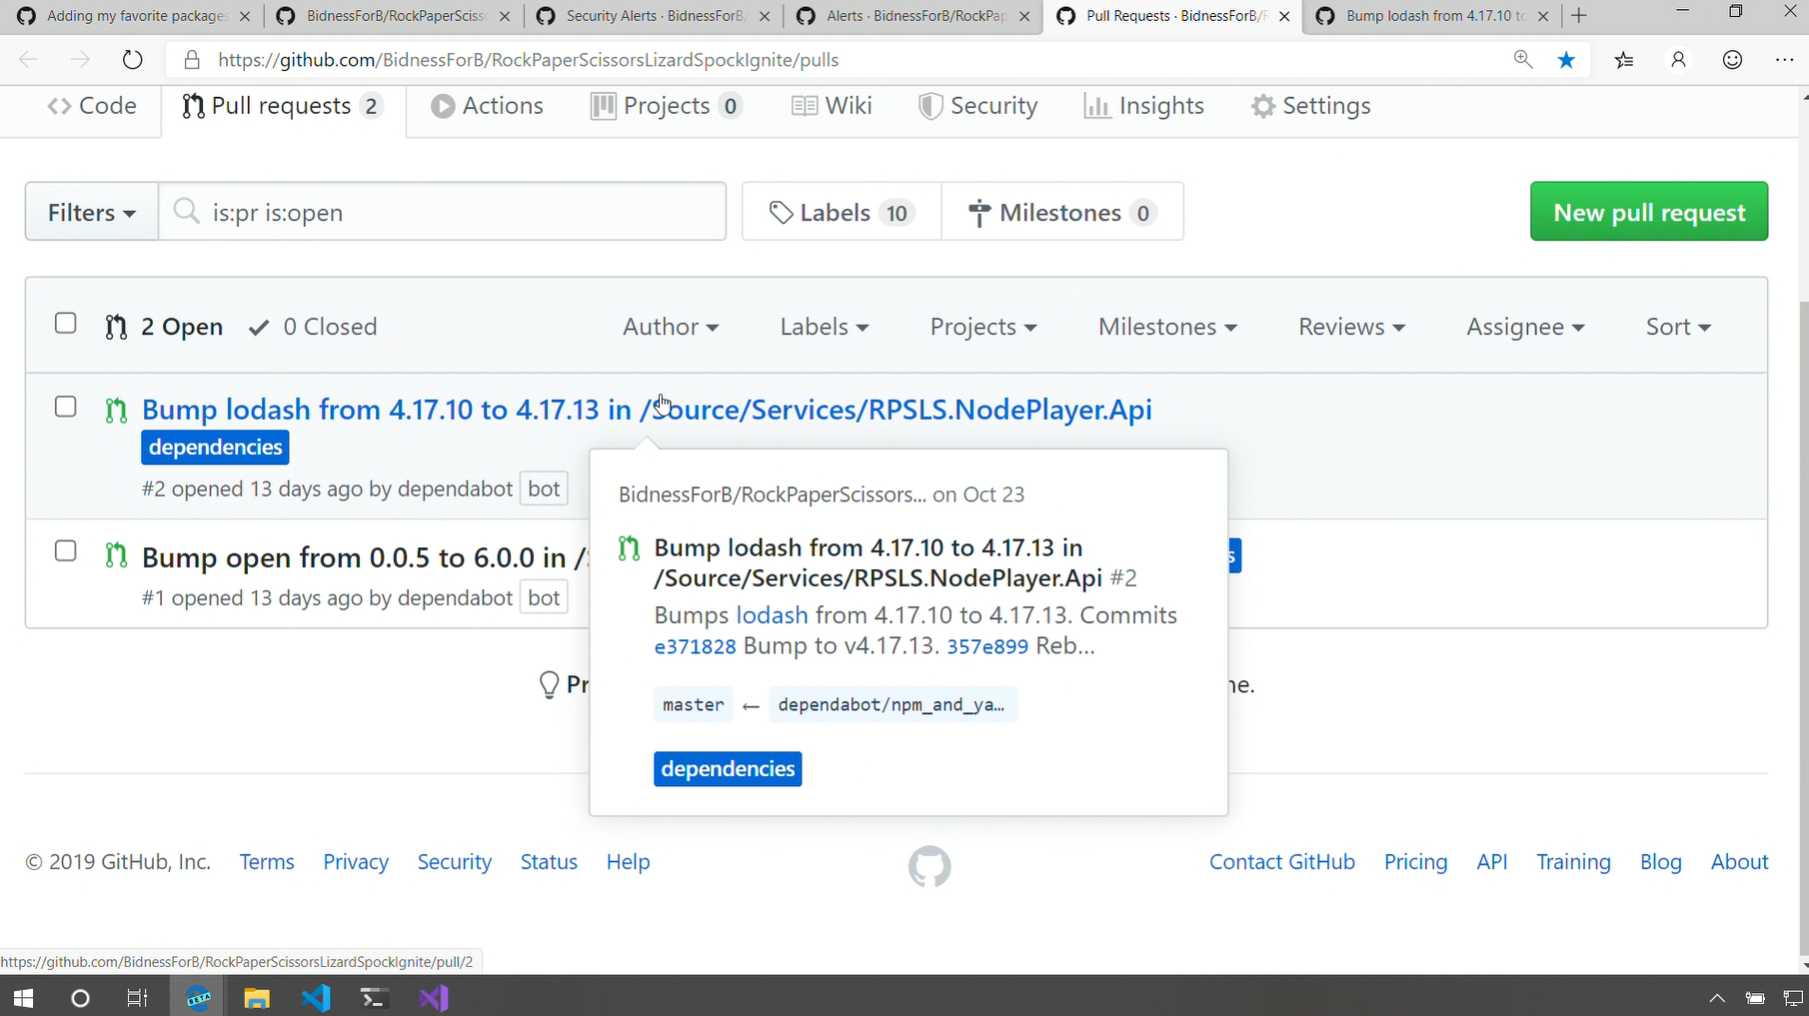The width and height of the screenshot is (1809, 1016).
Task: Show the 0 Closed pull requests
Action: coord(313,327)
